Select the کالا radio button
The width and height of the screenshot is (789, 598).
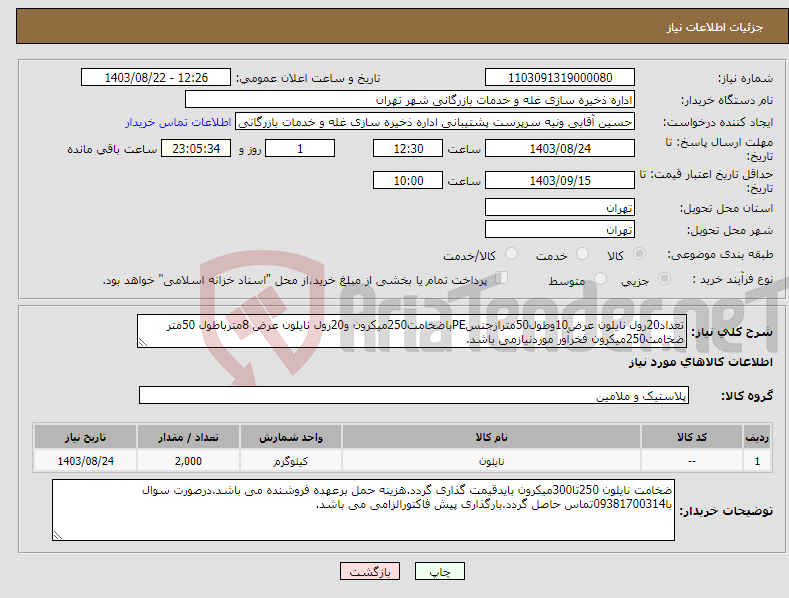[x=639, y=254]
